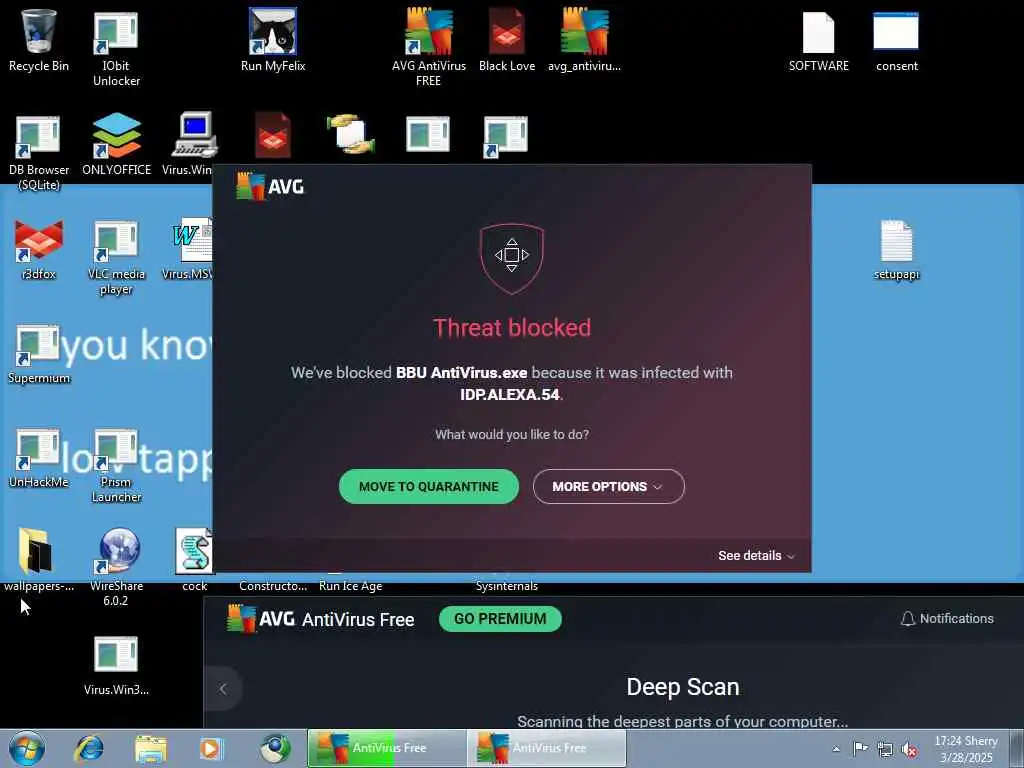The height and width of the screenshot is (768, 1024).
Task: Open the Black Love file icon
Action: click(507, 40)
